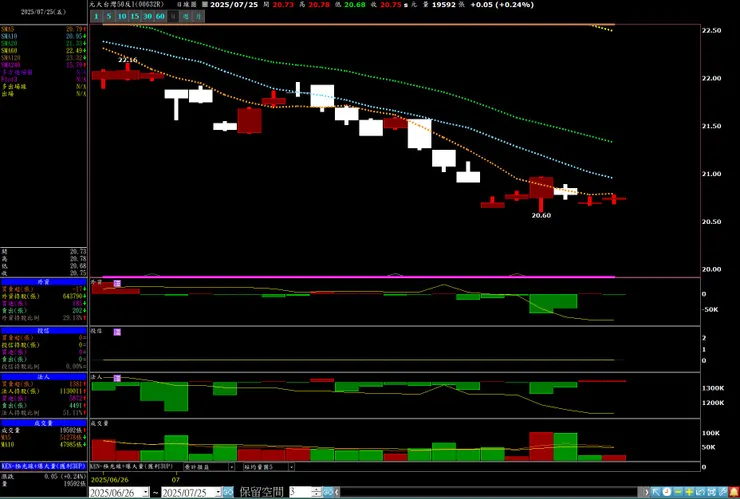740x499 pixels.
Task: Switch to the 5-minute chart period
Action: 109,17
